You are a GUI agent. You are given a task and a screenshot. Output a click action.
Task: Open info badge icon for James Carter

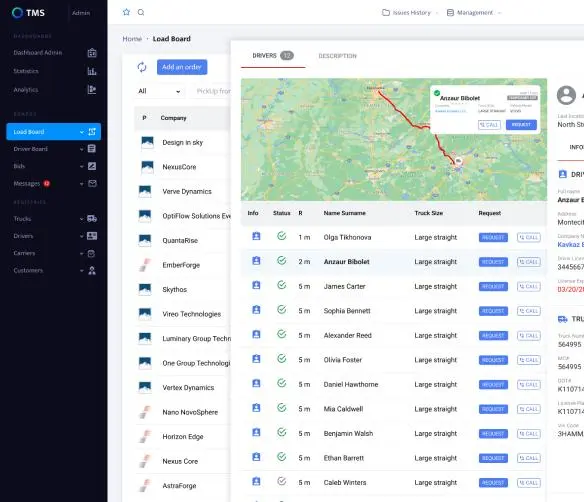pos(256,286)
